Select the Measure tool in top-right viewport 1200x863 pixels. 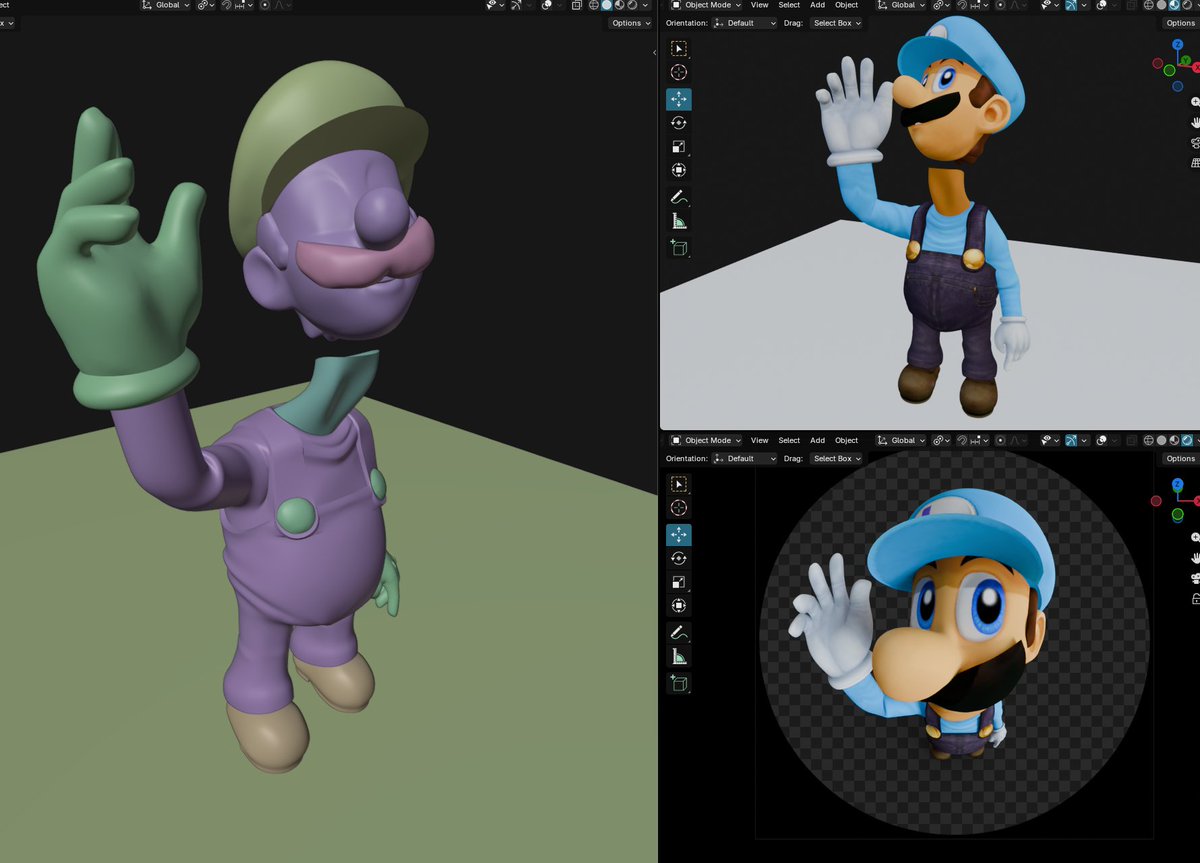(x=679, y=222)
